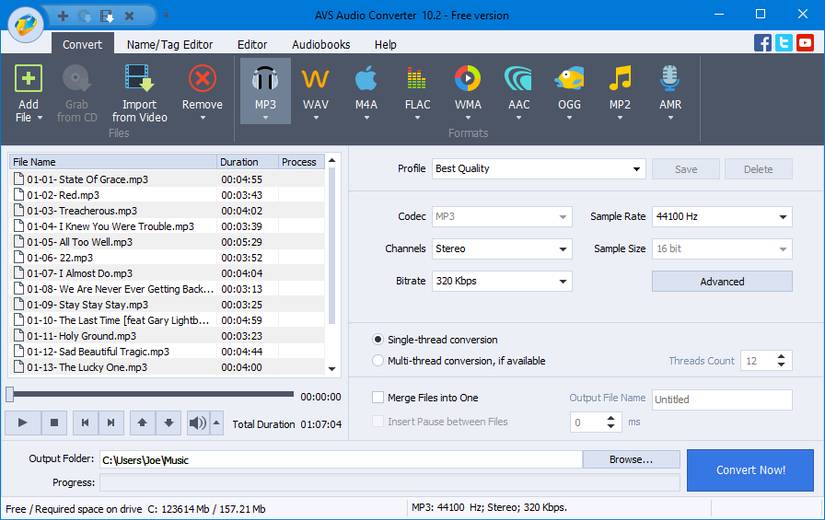Select MP3 output format
825x520 pixels.
click(x=265, y=91)
